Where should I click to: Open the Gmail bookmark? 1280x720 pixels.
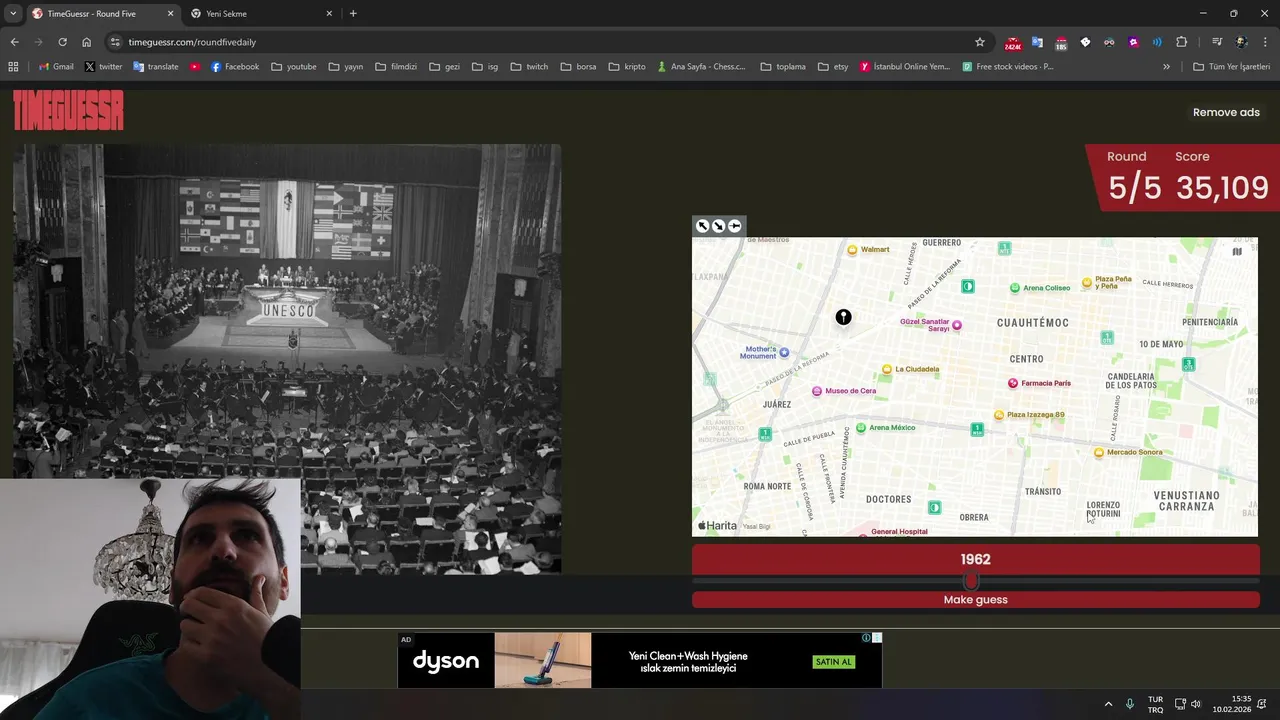pyautogui.click(x=56, y=66)
